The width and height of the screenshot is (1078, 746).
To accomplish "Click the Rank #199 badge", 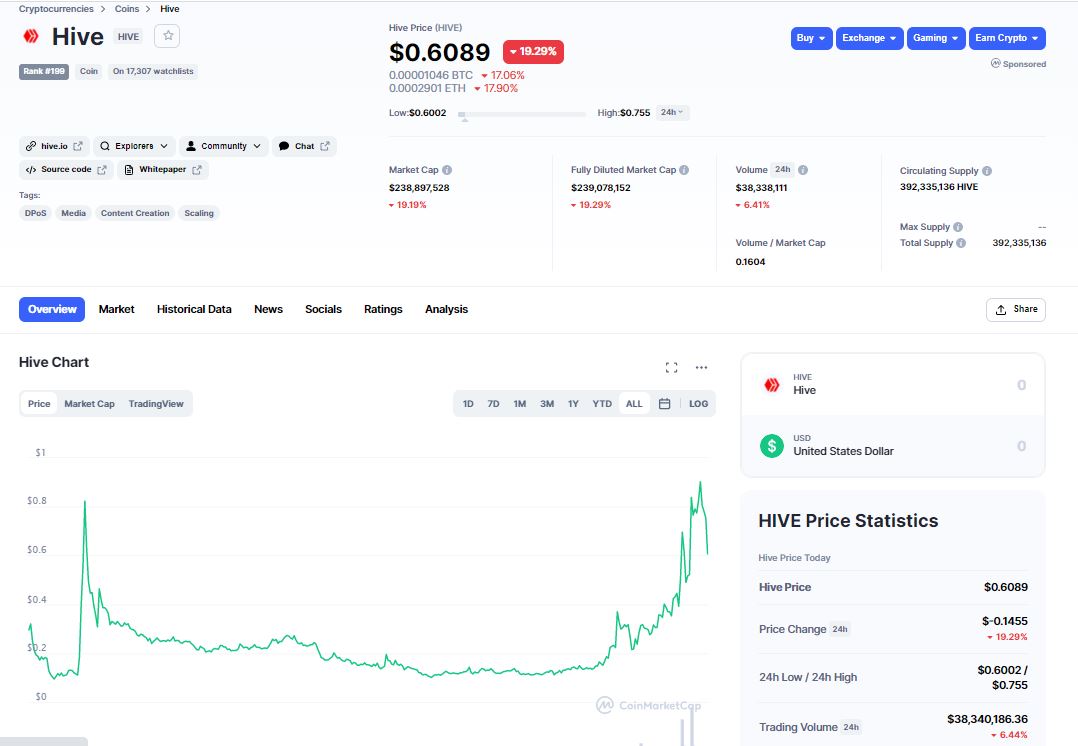I will click(x=44, y=72).
